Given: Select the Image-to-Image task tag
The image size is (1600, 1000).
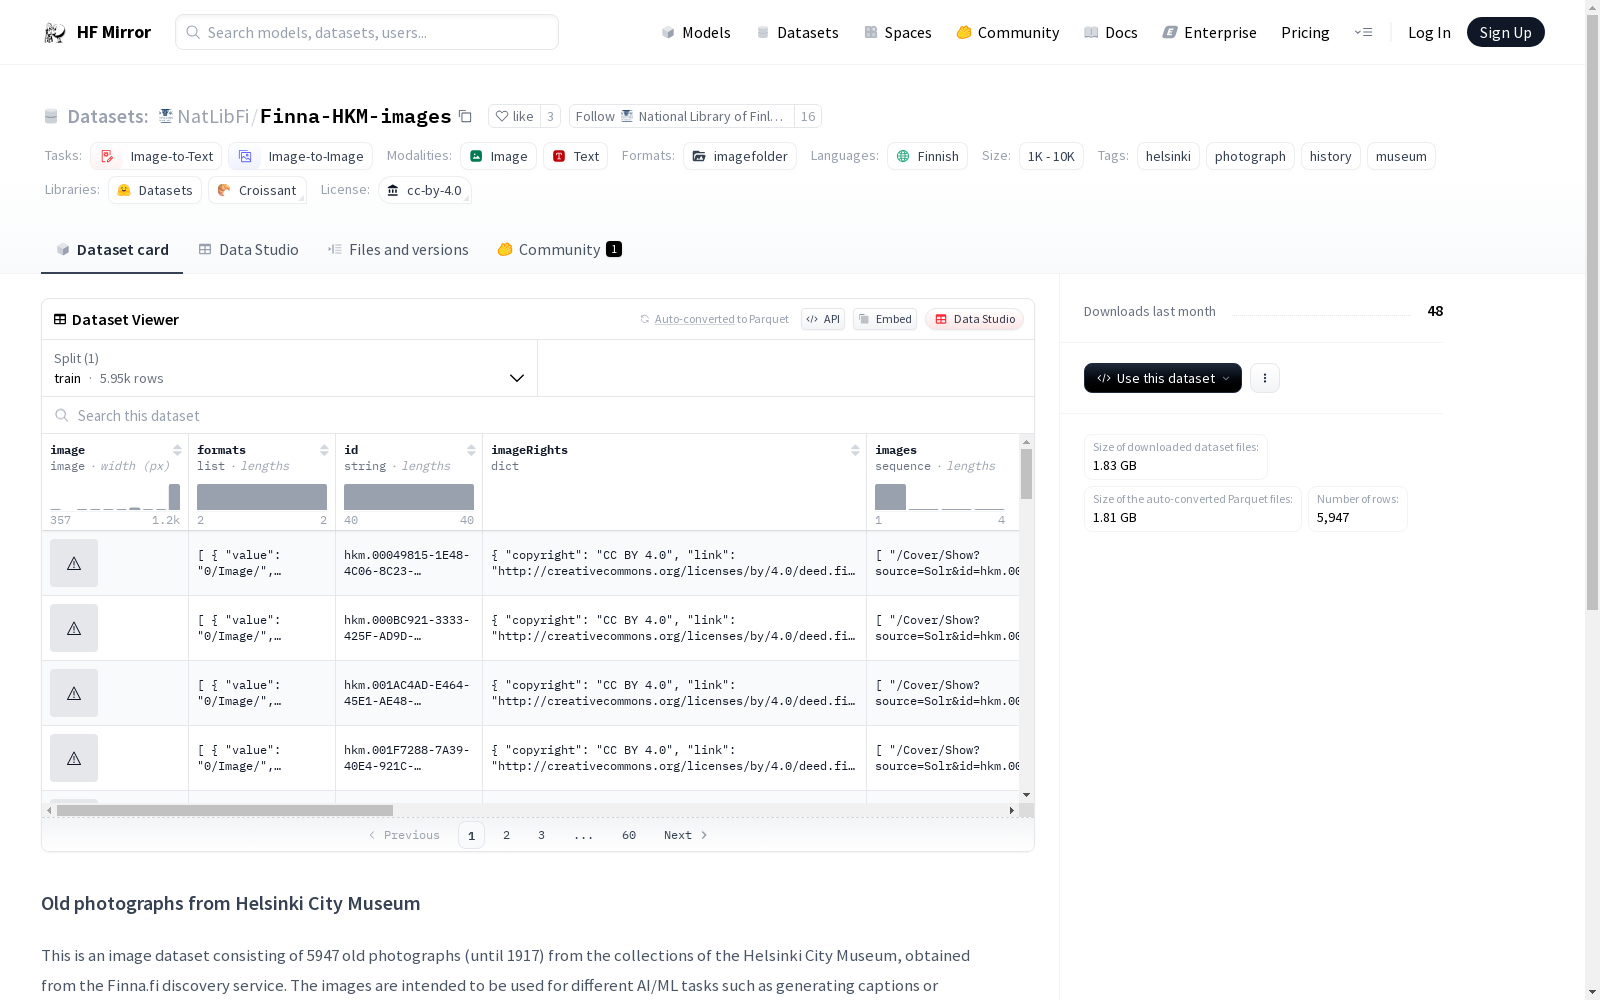Looking at the screenshot, I should click(x=300, y=156).
